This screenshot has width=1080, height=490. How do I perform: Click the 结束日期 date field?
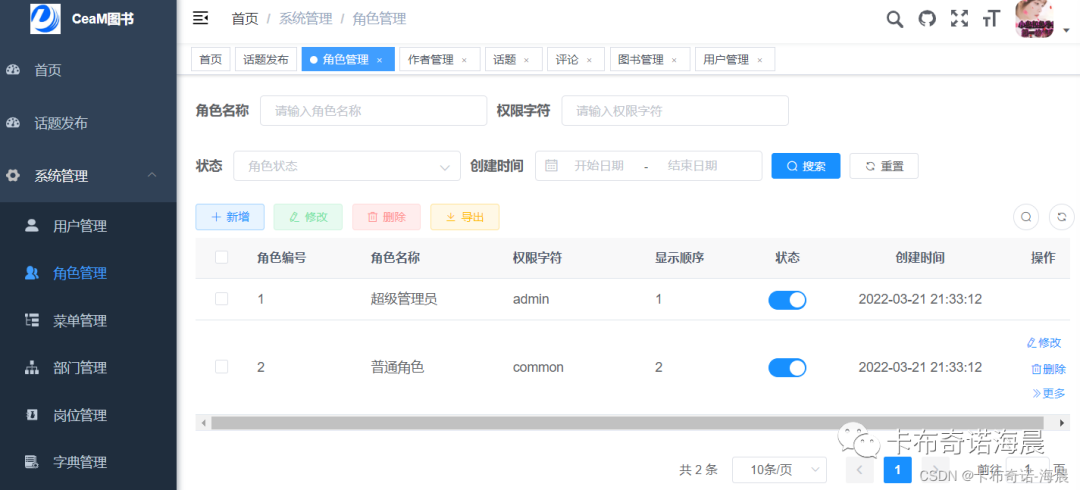pyautogui.click(x=692, y=166)
